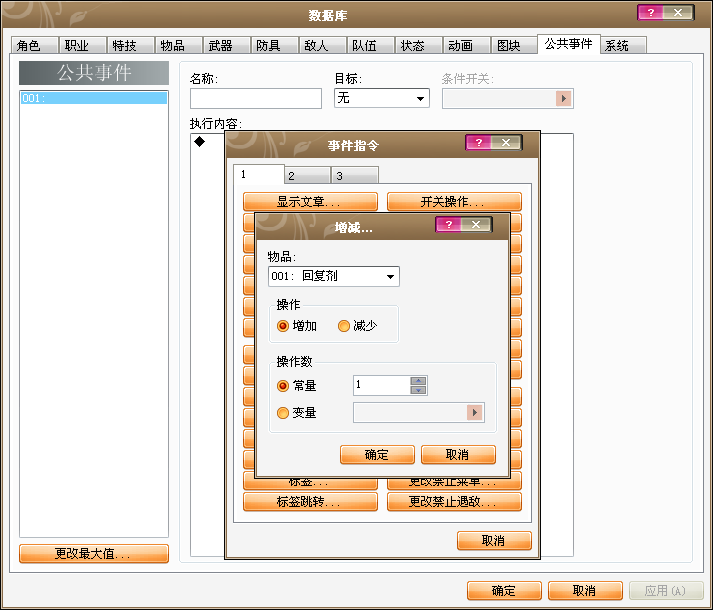Click arrow button of 条件开关 field
The image size is (713, 610).
[x=563, y=98]
